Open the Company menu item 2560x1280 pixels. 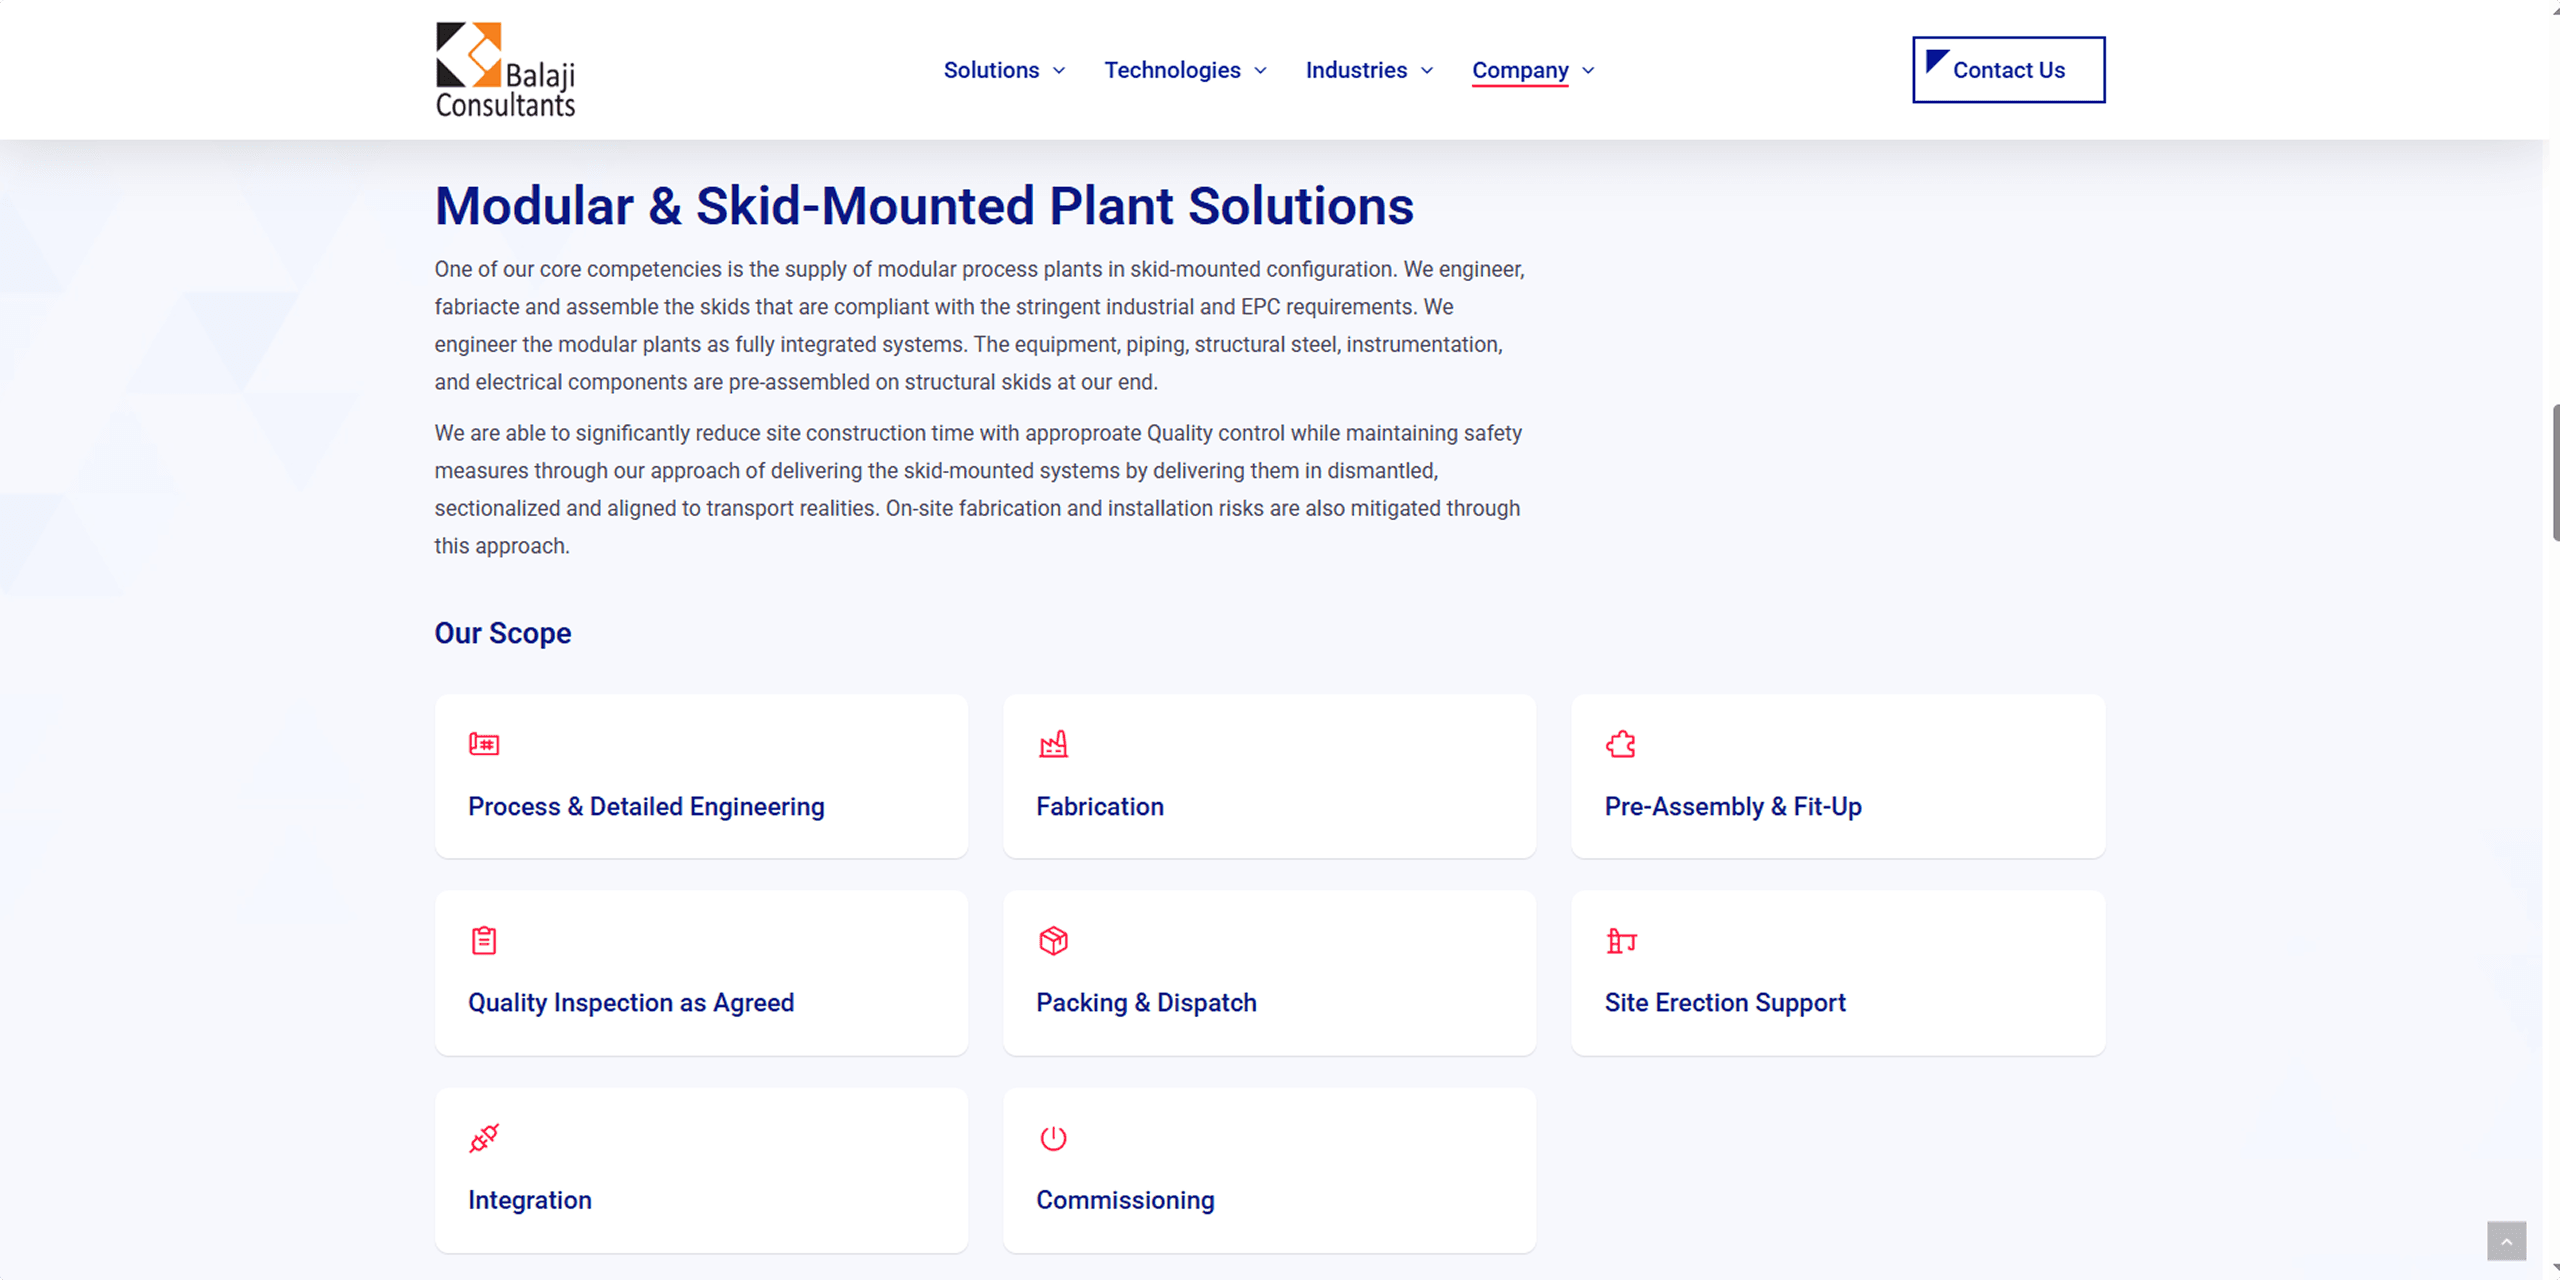tap(1520, 70)
